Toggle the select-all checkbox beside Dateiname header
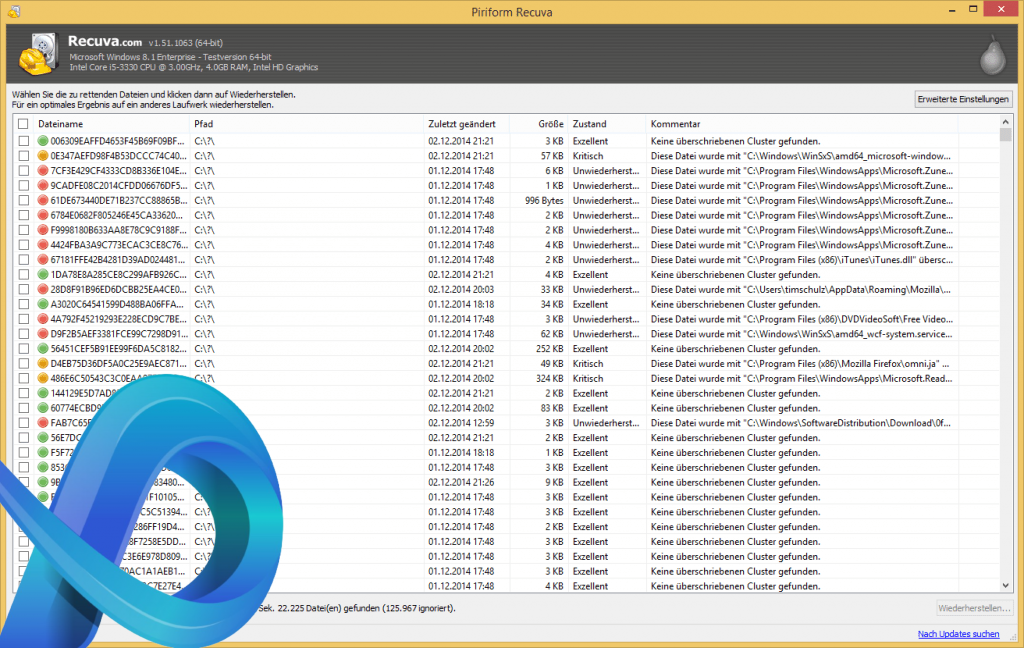1024x648 pixels. [x=24, y=124]
